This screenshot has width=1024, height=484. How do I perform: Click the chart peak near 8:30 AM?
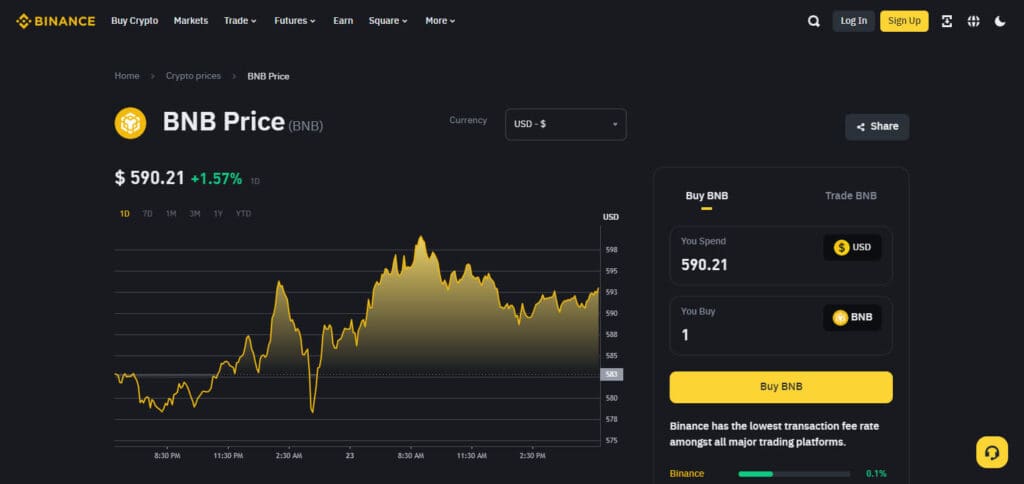click(421, 238)
